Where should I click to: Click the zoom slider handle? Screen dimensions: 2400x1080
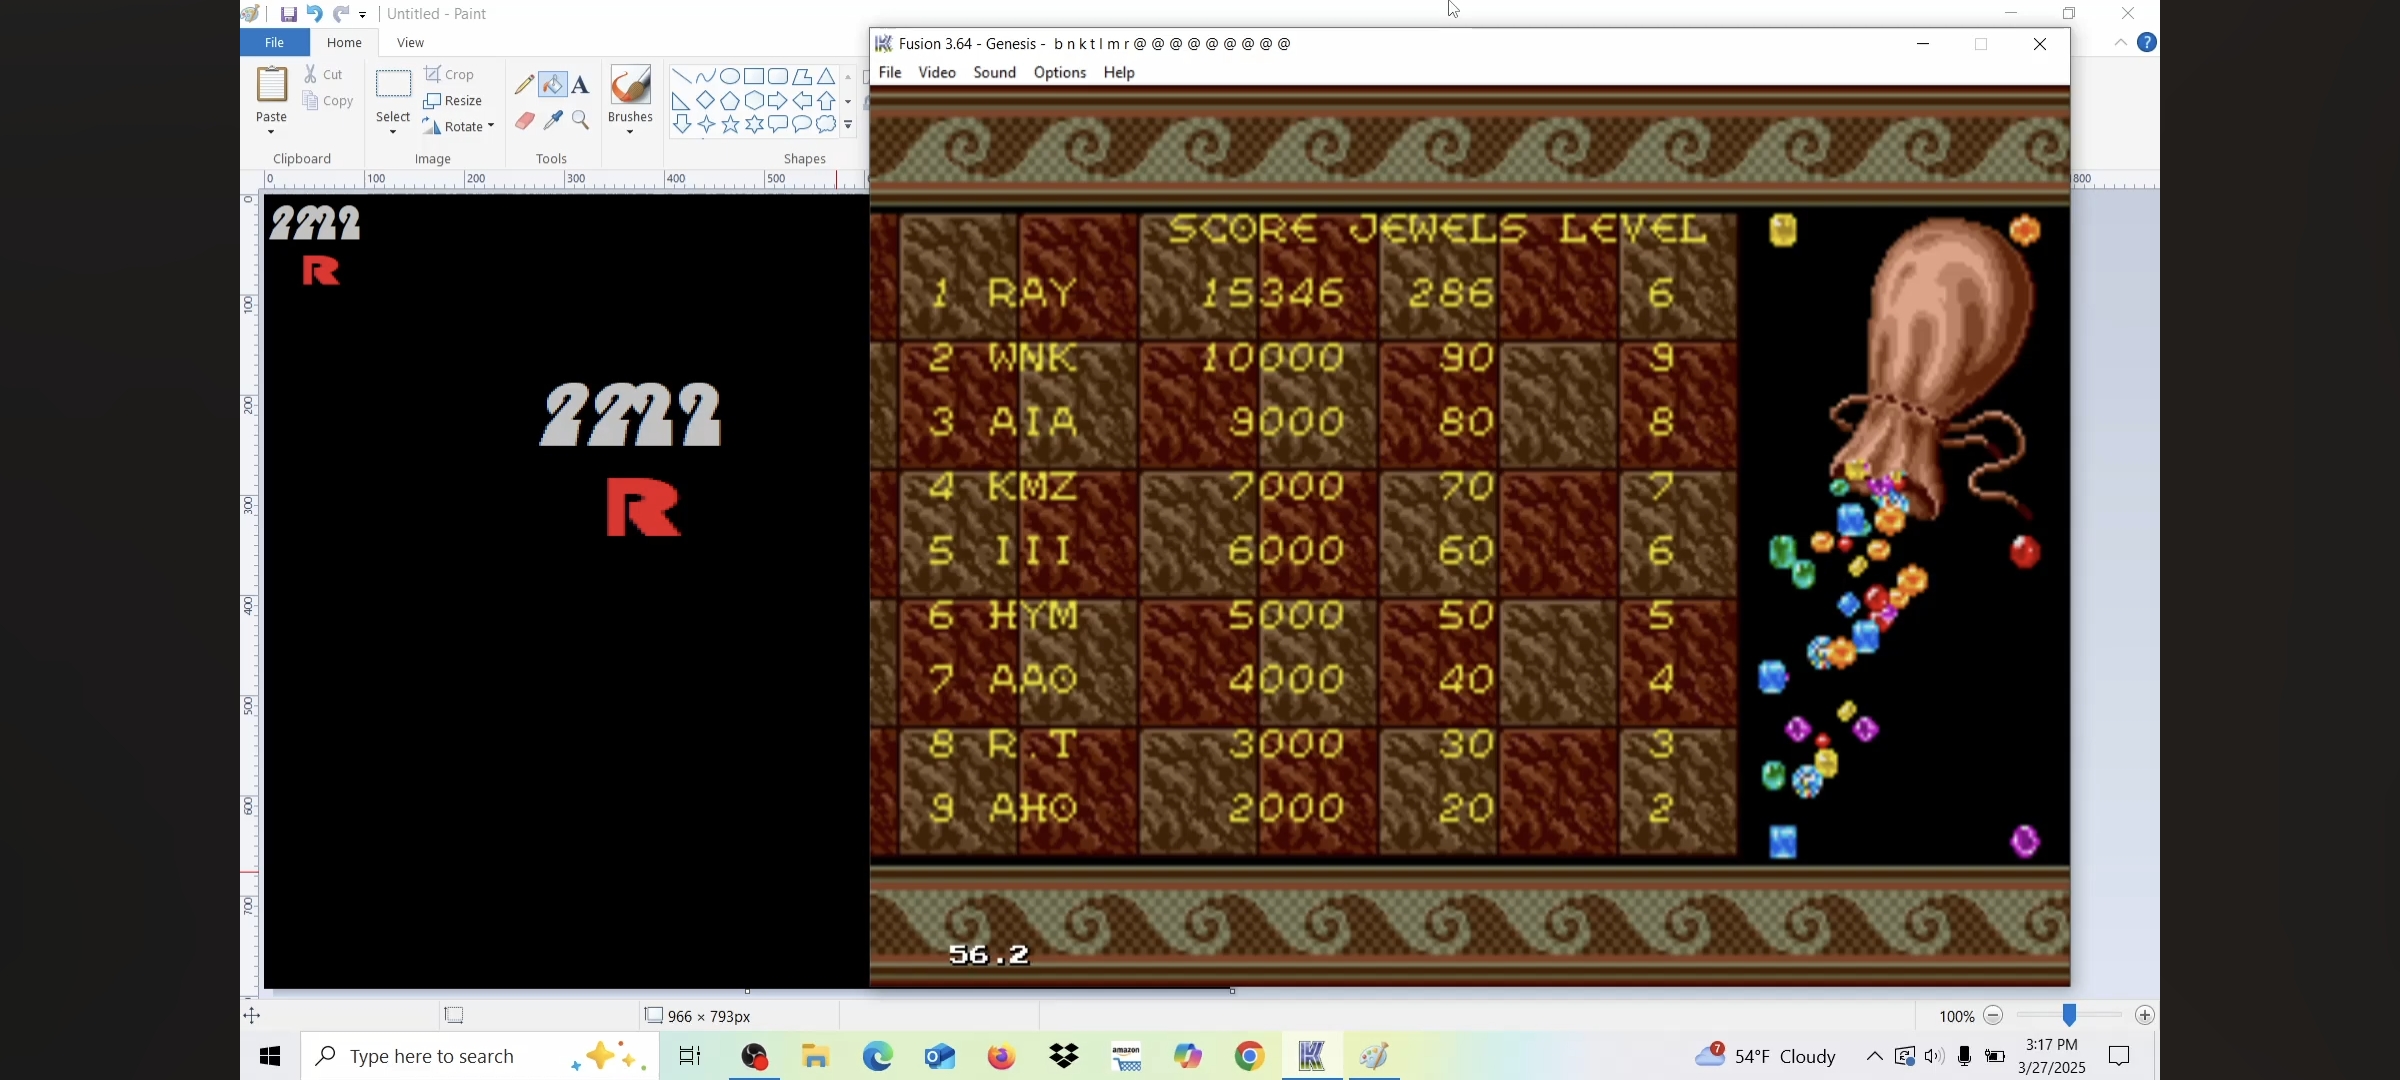2069,1016
